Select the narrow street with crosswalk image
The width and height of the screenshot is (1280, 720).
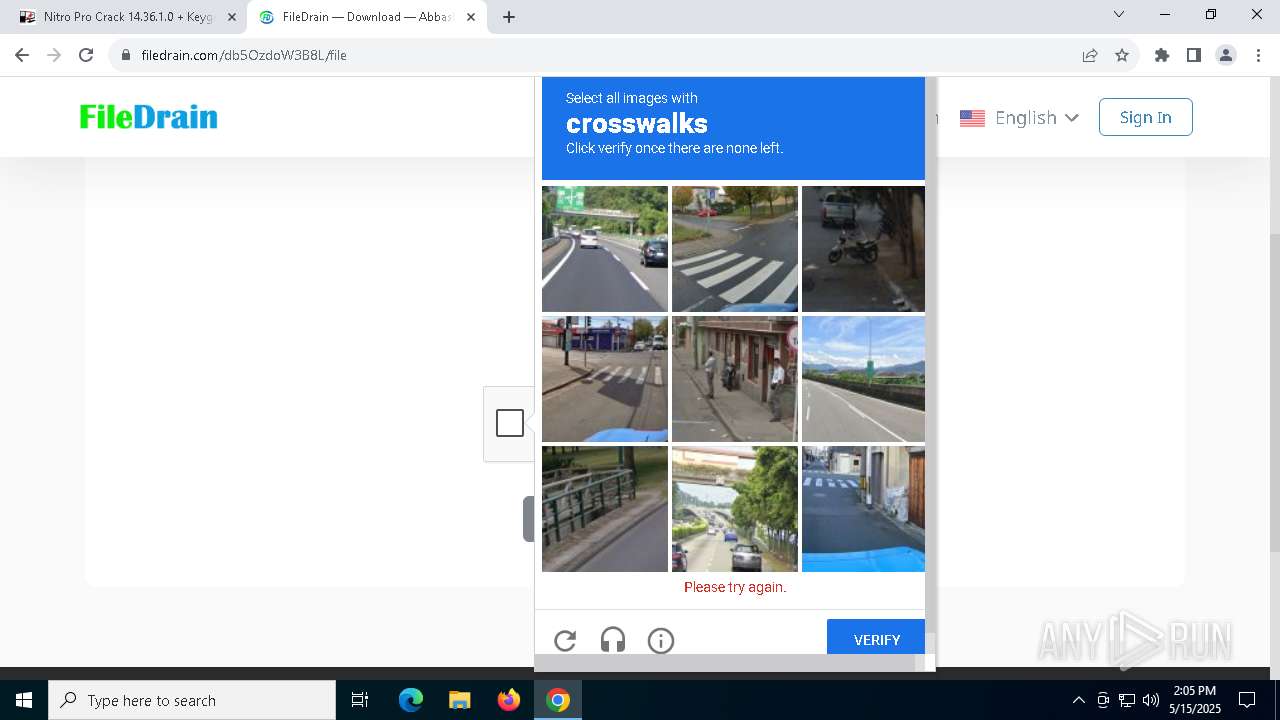pyautogui.click(x=864, y=509)
